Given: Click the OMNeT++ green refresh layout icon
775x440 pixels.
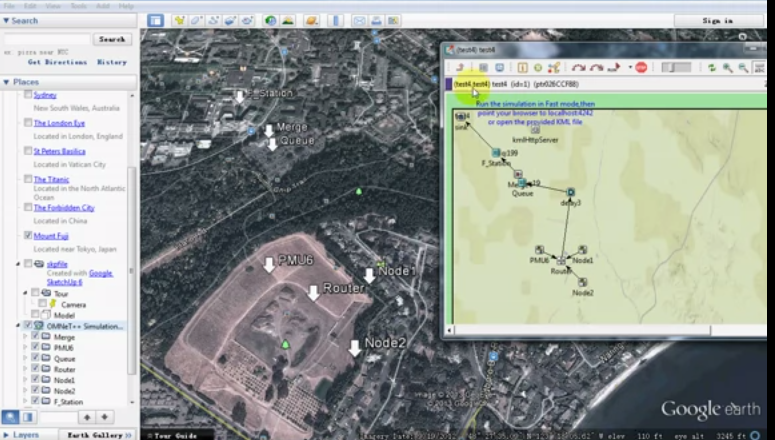Looking at the screenshot, I should [712, 68].
